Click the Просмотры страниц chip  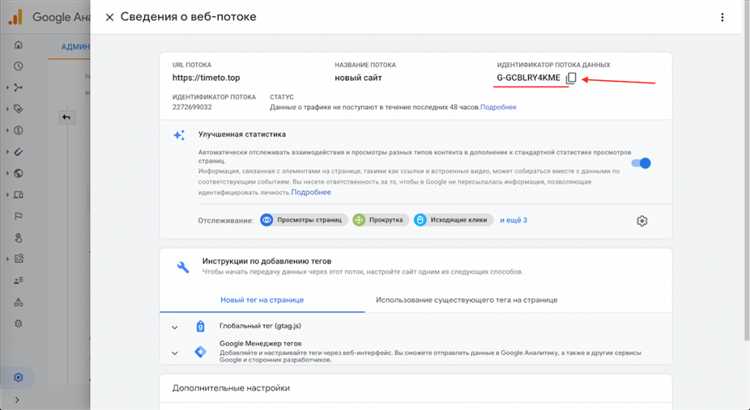(303, 220)
